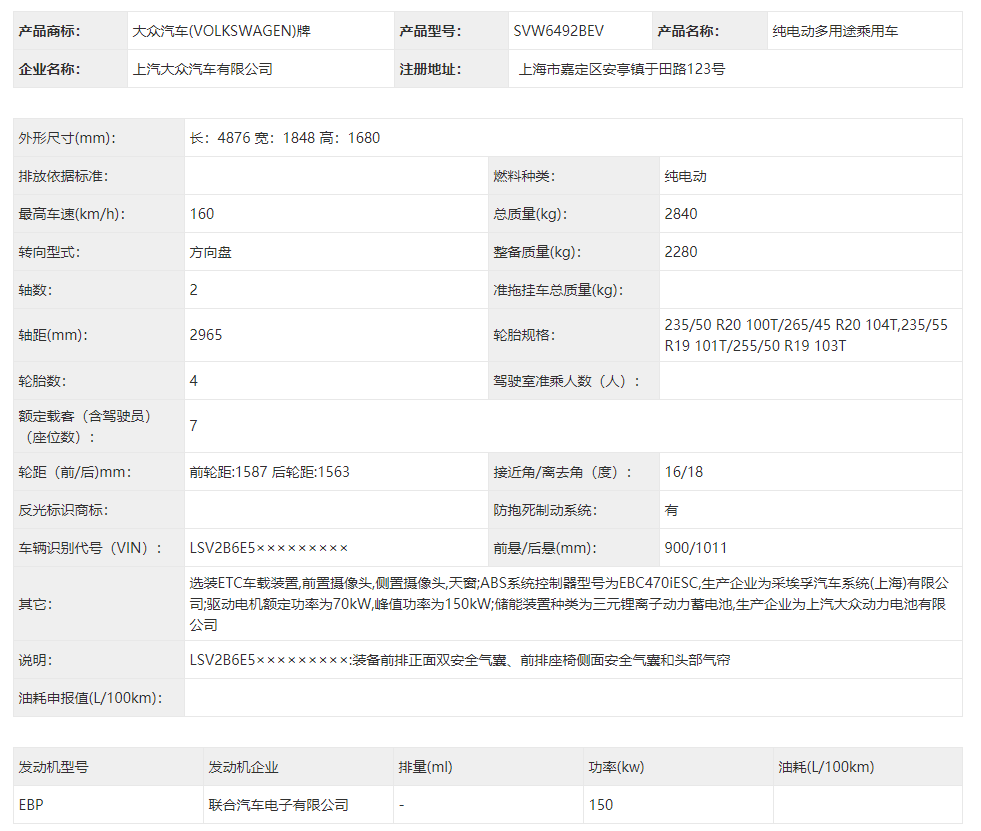Image resolution: width=981 pixels, height=831 pixels.
Task: Select the dimensions value 长: 4876 宽: 1848 高: 1680
Action: pyautogui.click(x=285, y=138)
